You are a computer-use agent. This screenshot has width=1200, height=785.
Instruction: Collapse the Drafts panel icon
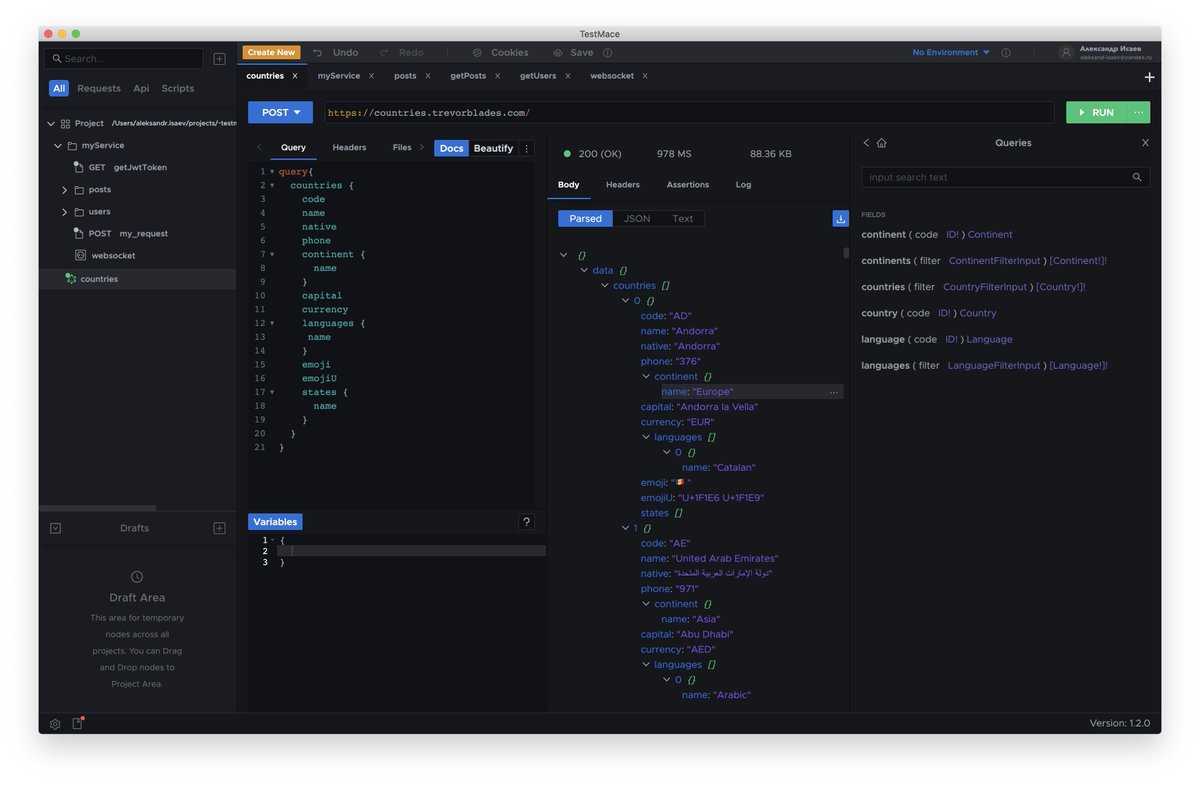[55, 528]
